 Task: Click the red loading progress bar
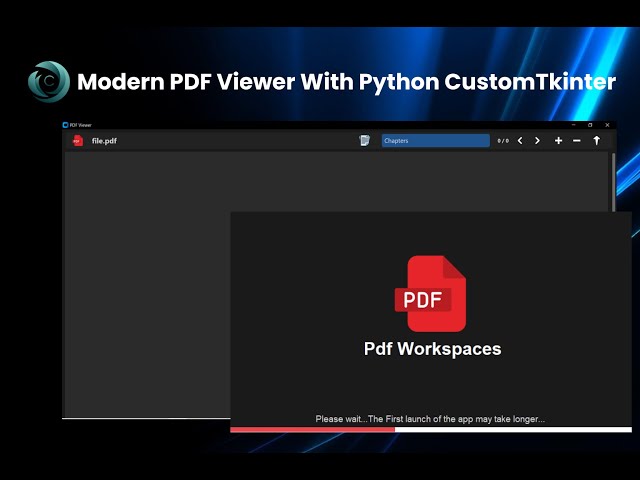tap(313, 429)
